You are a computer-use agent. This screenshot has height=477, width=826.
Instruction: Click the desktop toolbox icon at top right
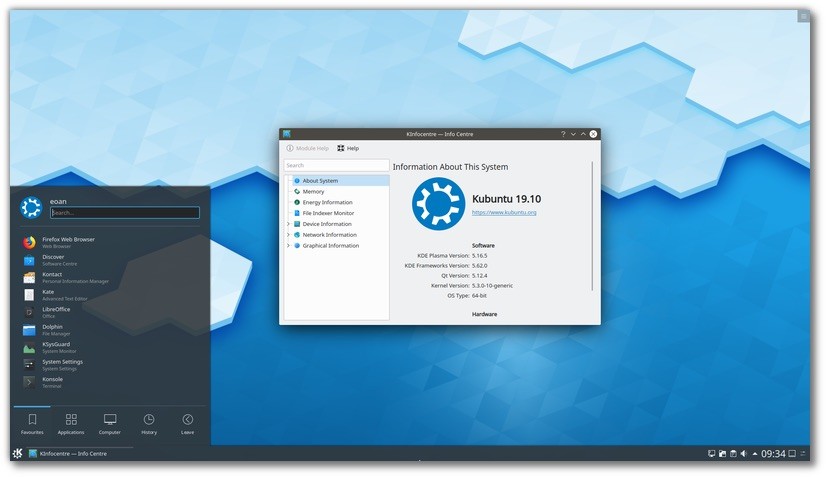[804, 17]
